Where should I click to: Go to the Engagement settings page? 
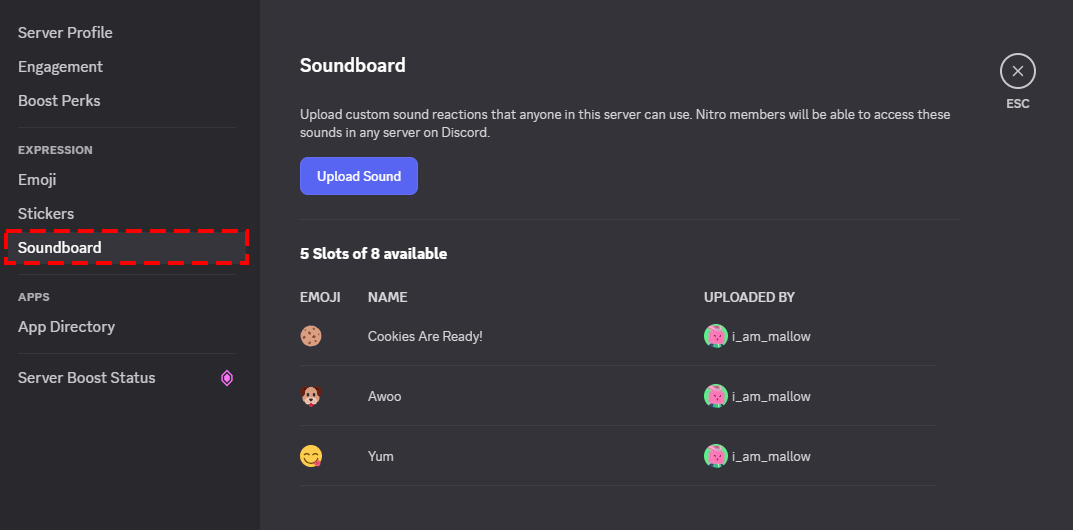(x=60, y=67)
